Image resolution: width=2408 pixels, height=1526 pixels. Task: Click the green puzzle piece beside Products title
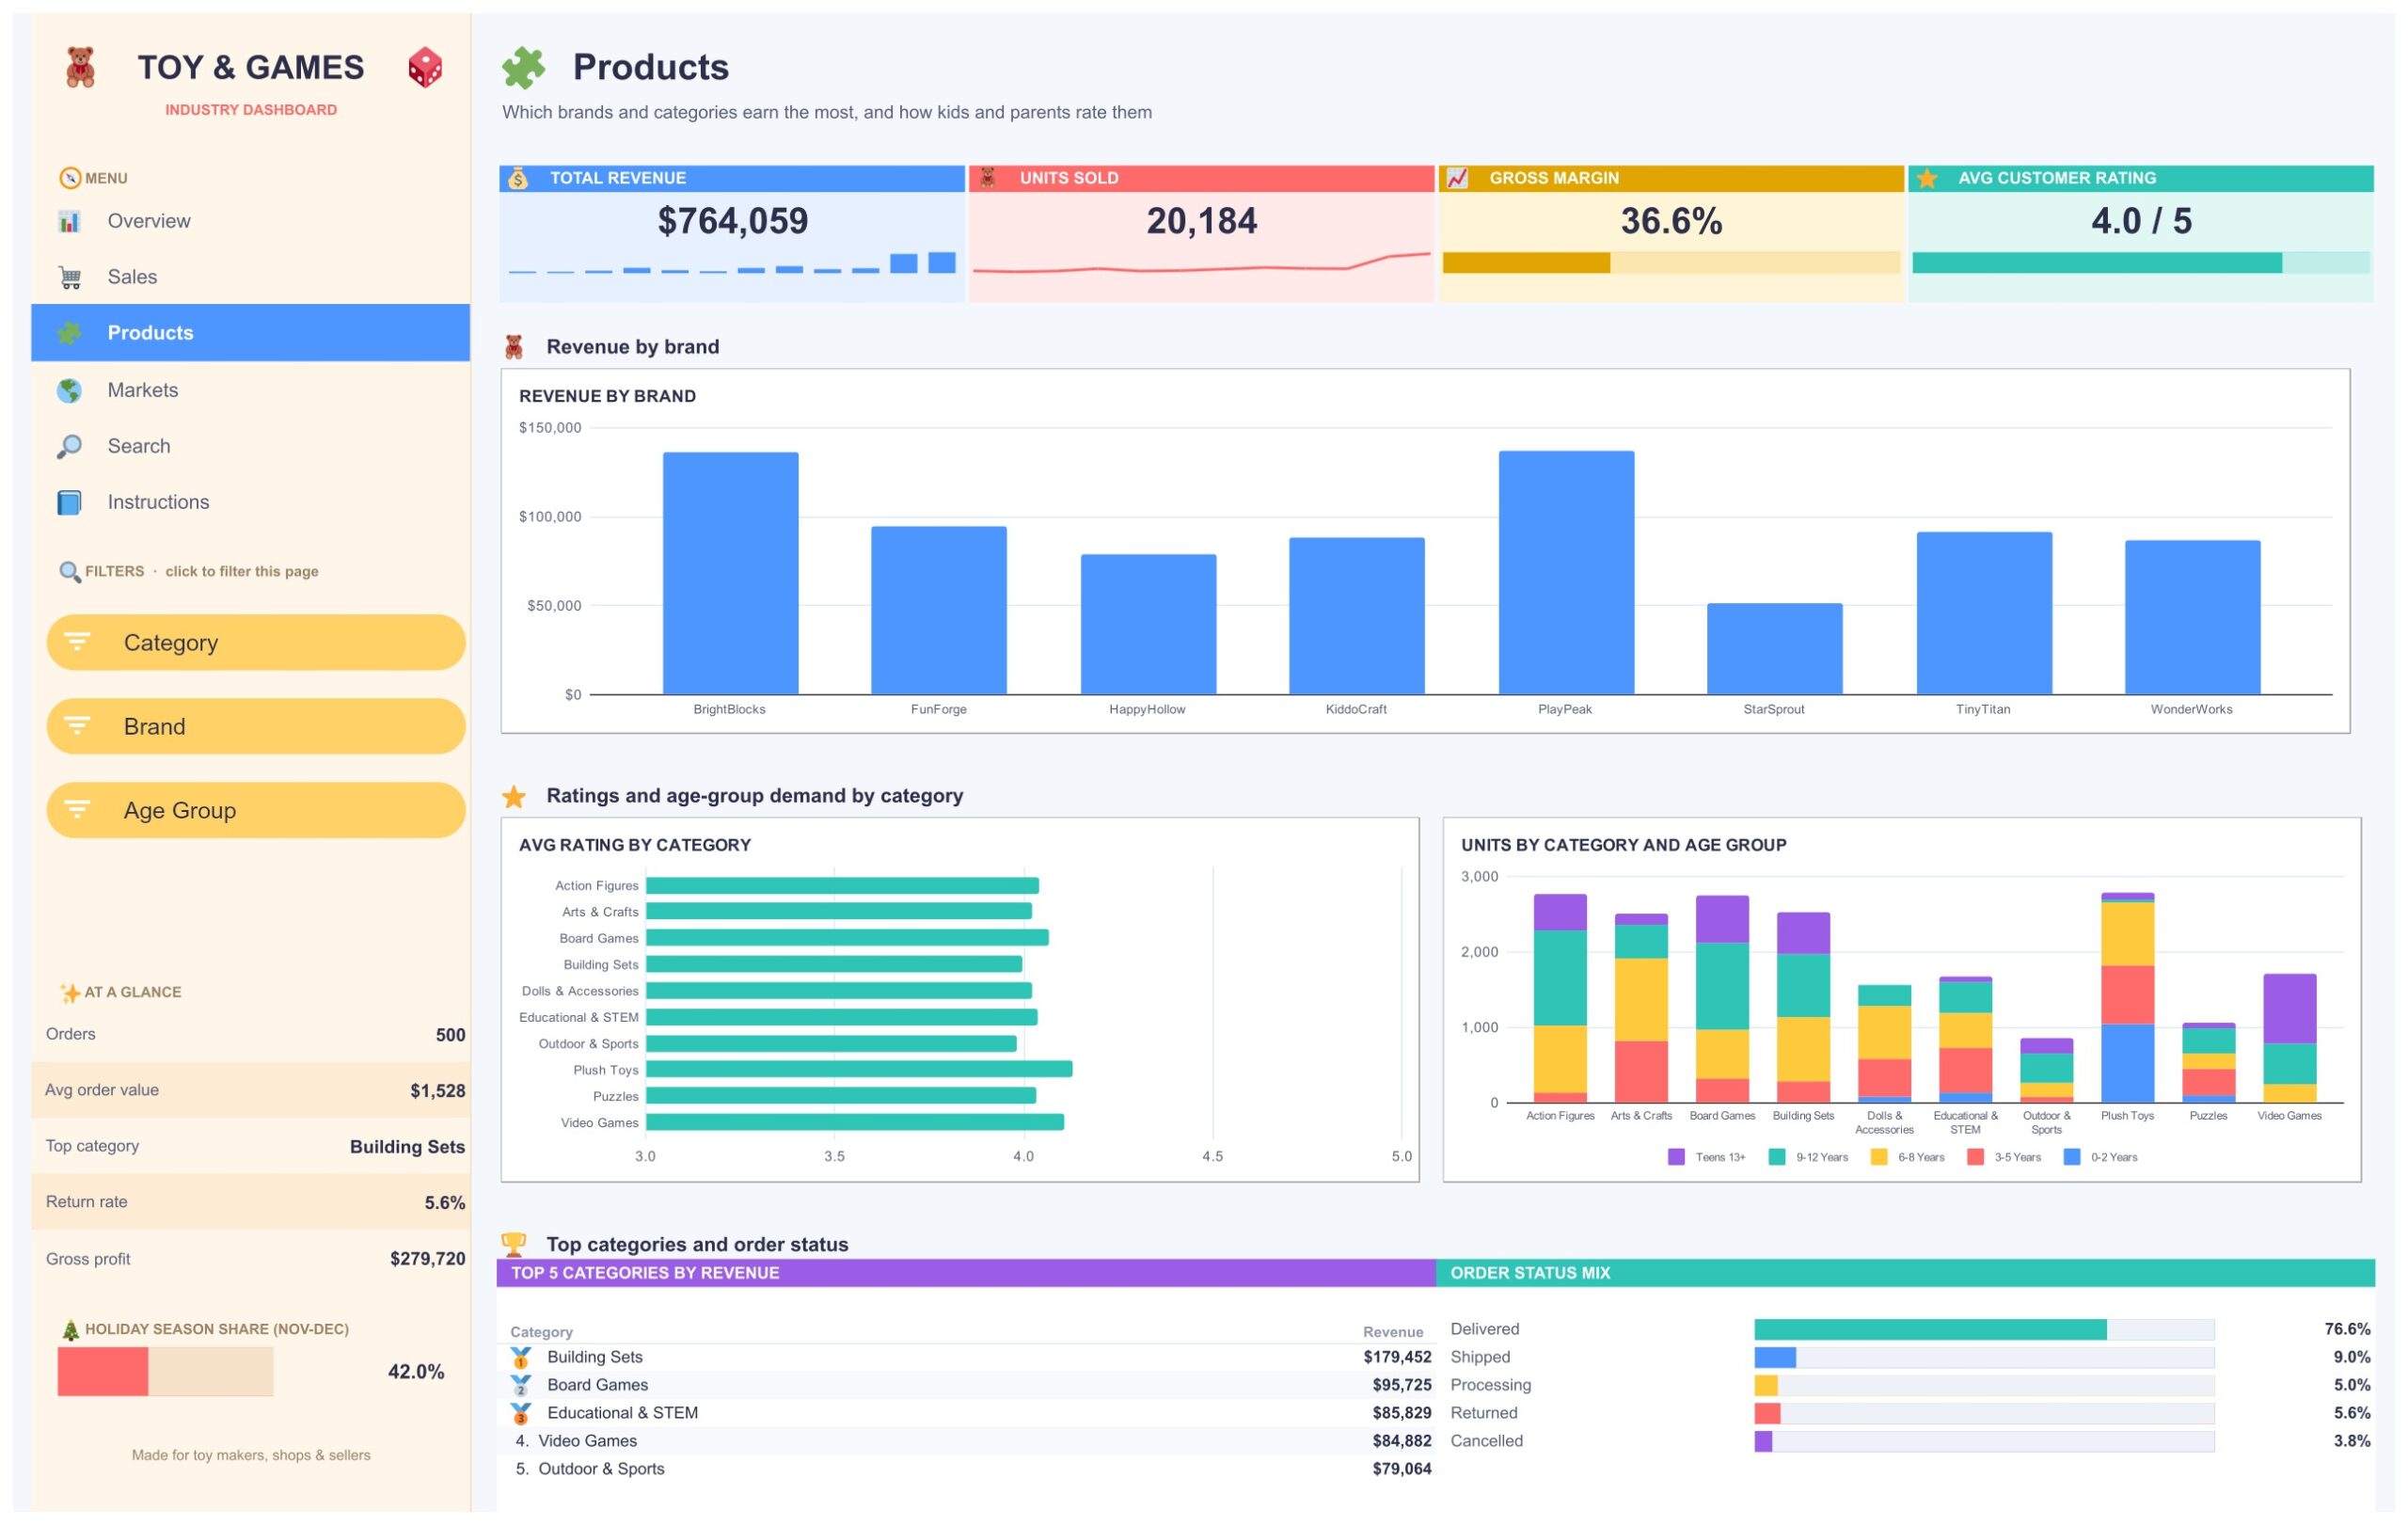tap(524, 68)
